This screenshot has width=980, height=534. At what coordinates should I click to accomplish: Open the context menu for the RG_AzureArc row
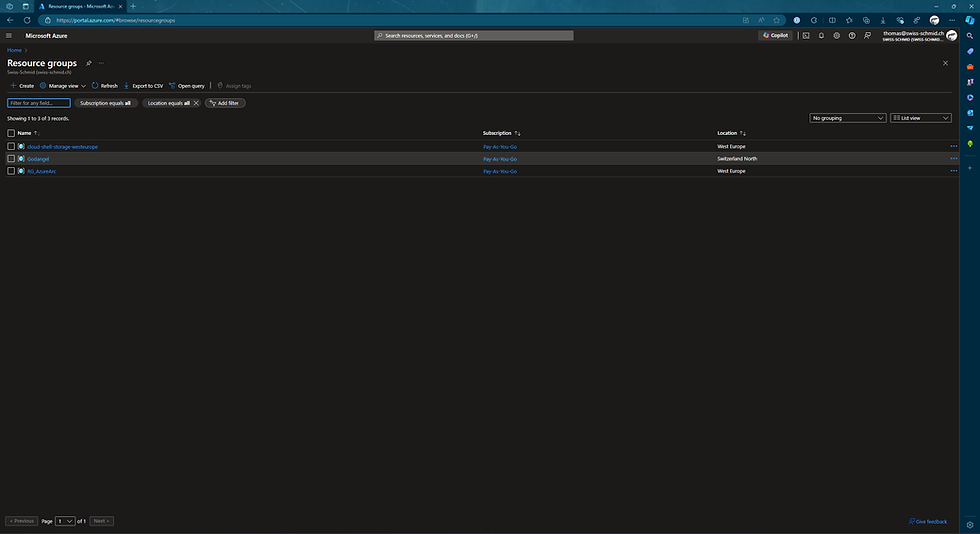tap(953, 171)
